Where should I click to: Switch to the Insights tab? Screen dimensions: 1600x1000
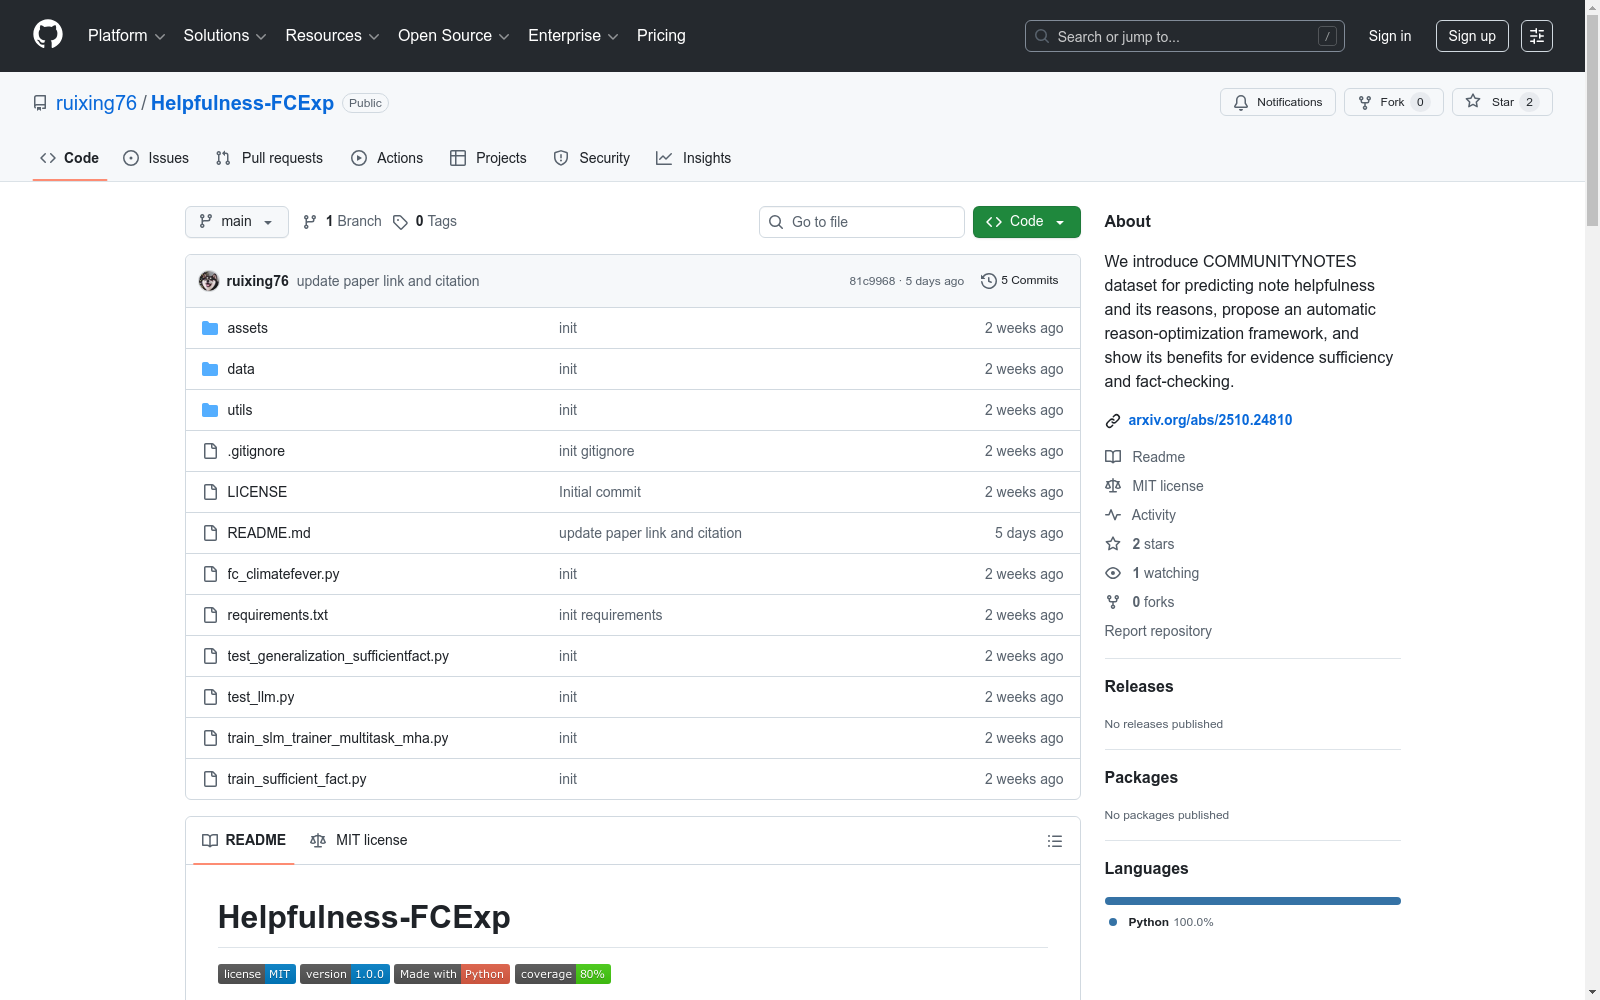[694, 158]
